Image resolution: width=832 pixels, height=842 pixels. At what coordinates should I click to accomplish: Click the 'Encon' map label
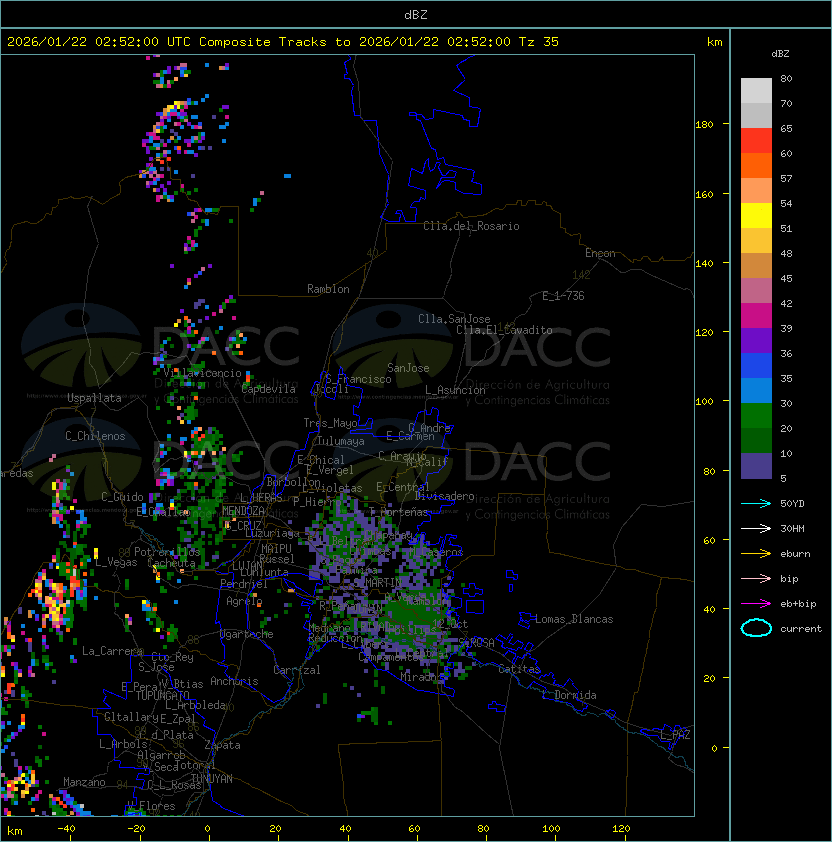pyautogui.click(x=600, y=253)
